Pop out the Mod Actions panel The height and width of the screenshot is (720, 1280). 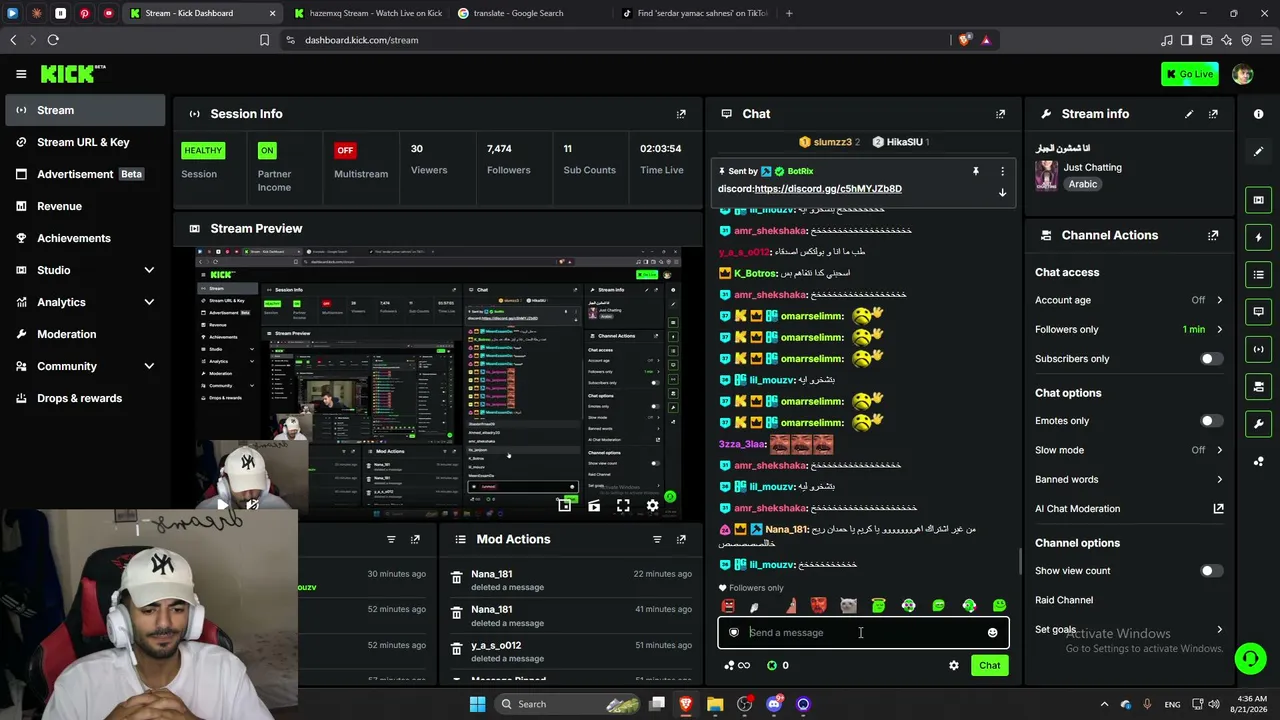[x=681, y=540]
